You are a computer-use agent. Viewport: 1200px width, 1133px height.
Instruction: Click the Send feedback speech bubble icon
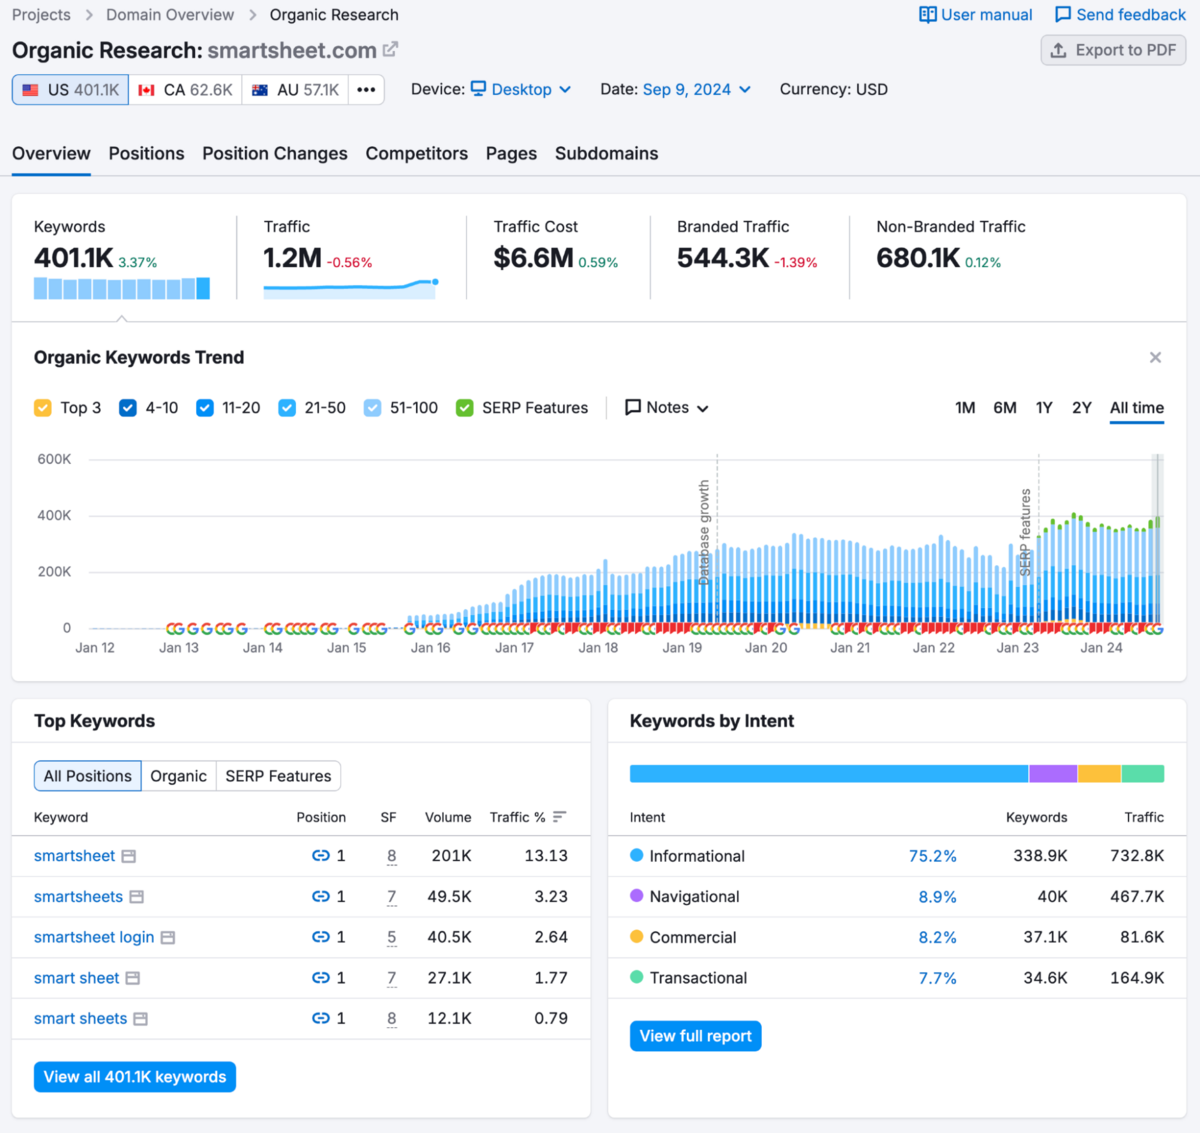[1063, 15]
